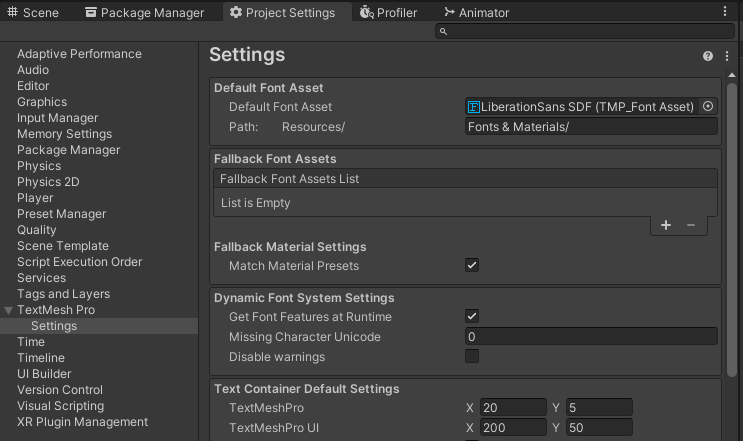
Task: Select Physics 2D settings category
Action: (x=48, y=182)
